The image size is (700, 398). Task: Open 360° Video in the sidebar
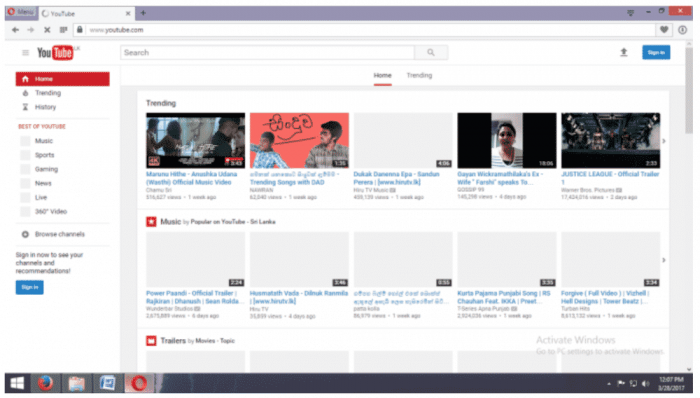point(50,211)
